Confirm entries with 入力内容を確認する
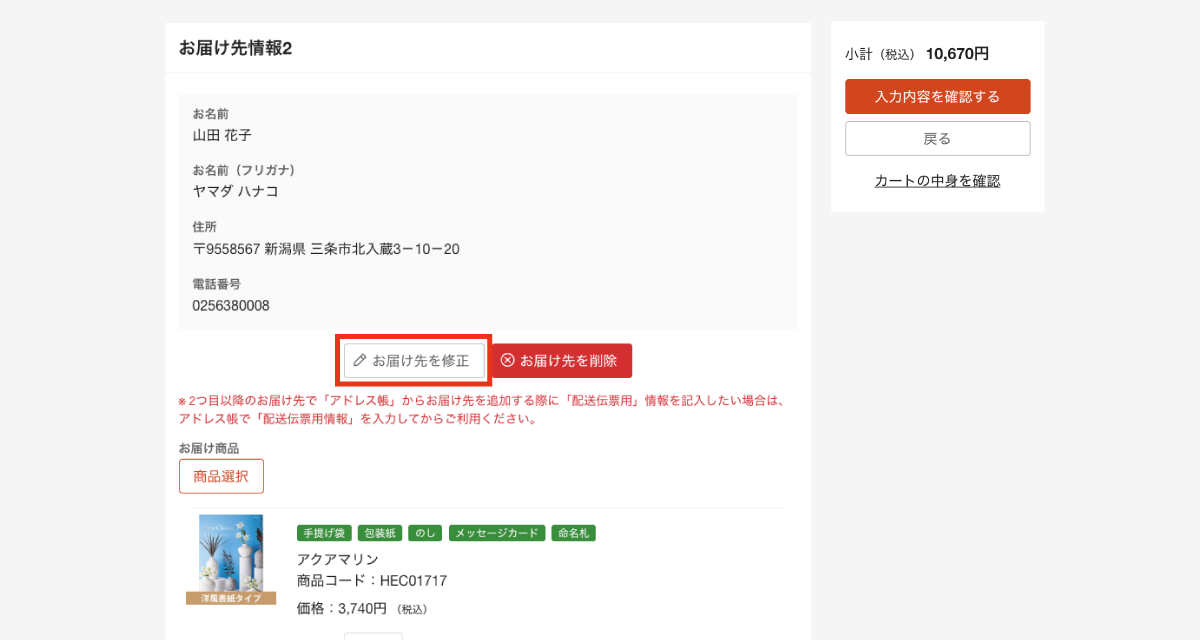The image size is (1200, 640). tap(937, 97)
